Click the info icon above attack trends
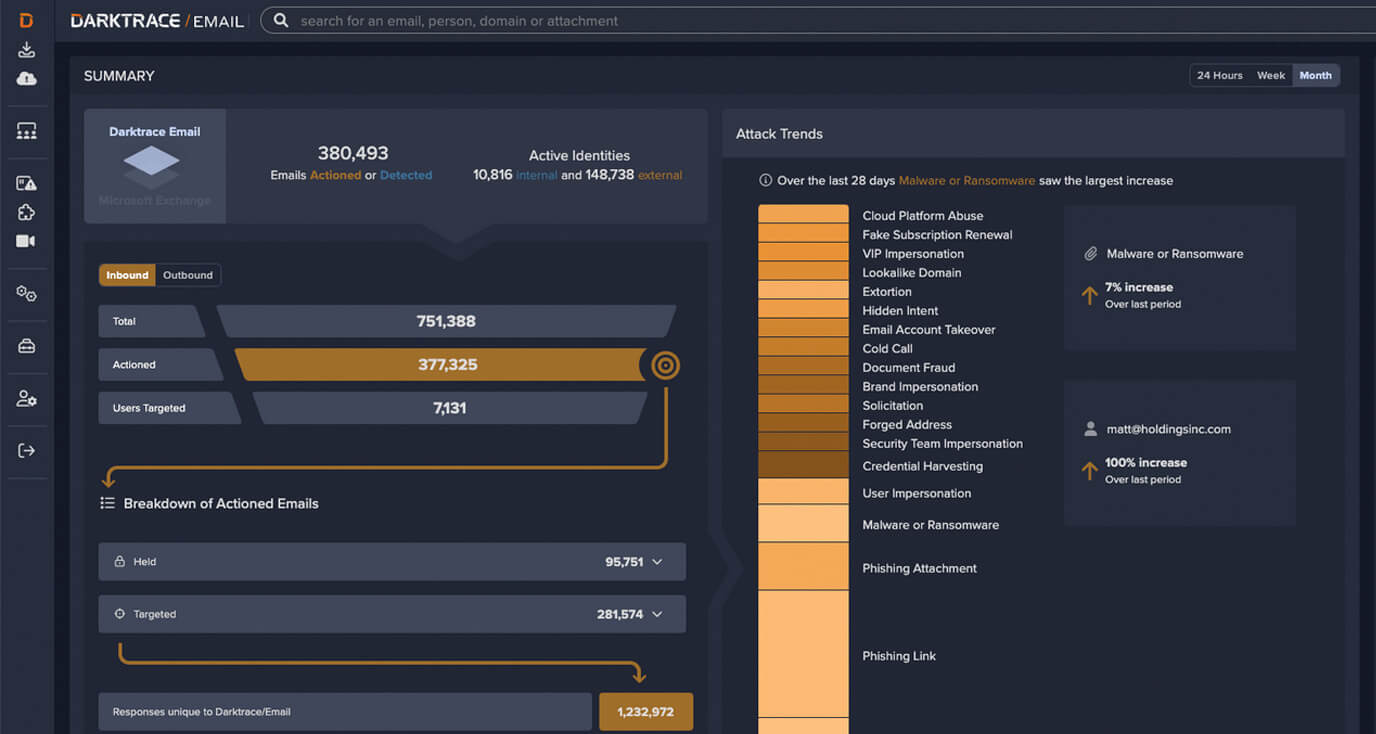Viewport: 1376px width, 734px height. 766,181
